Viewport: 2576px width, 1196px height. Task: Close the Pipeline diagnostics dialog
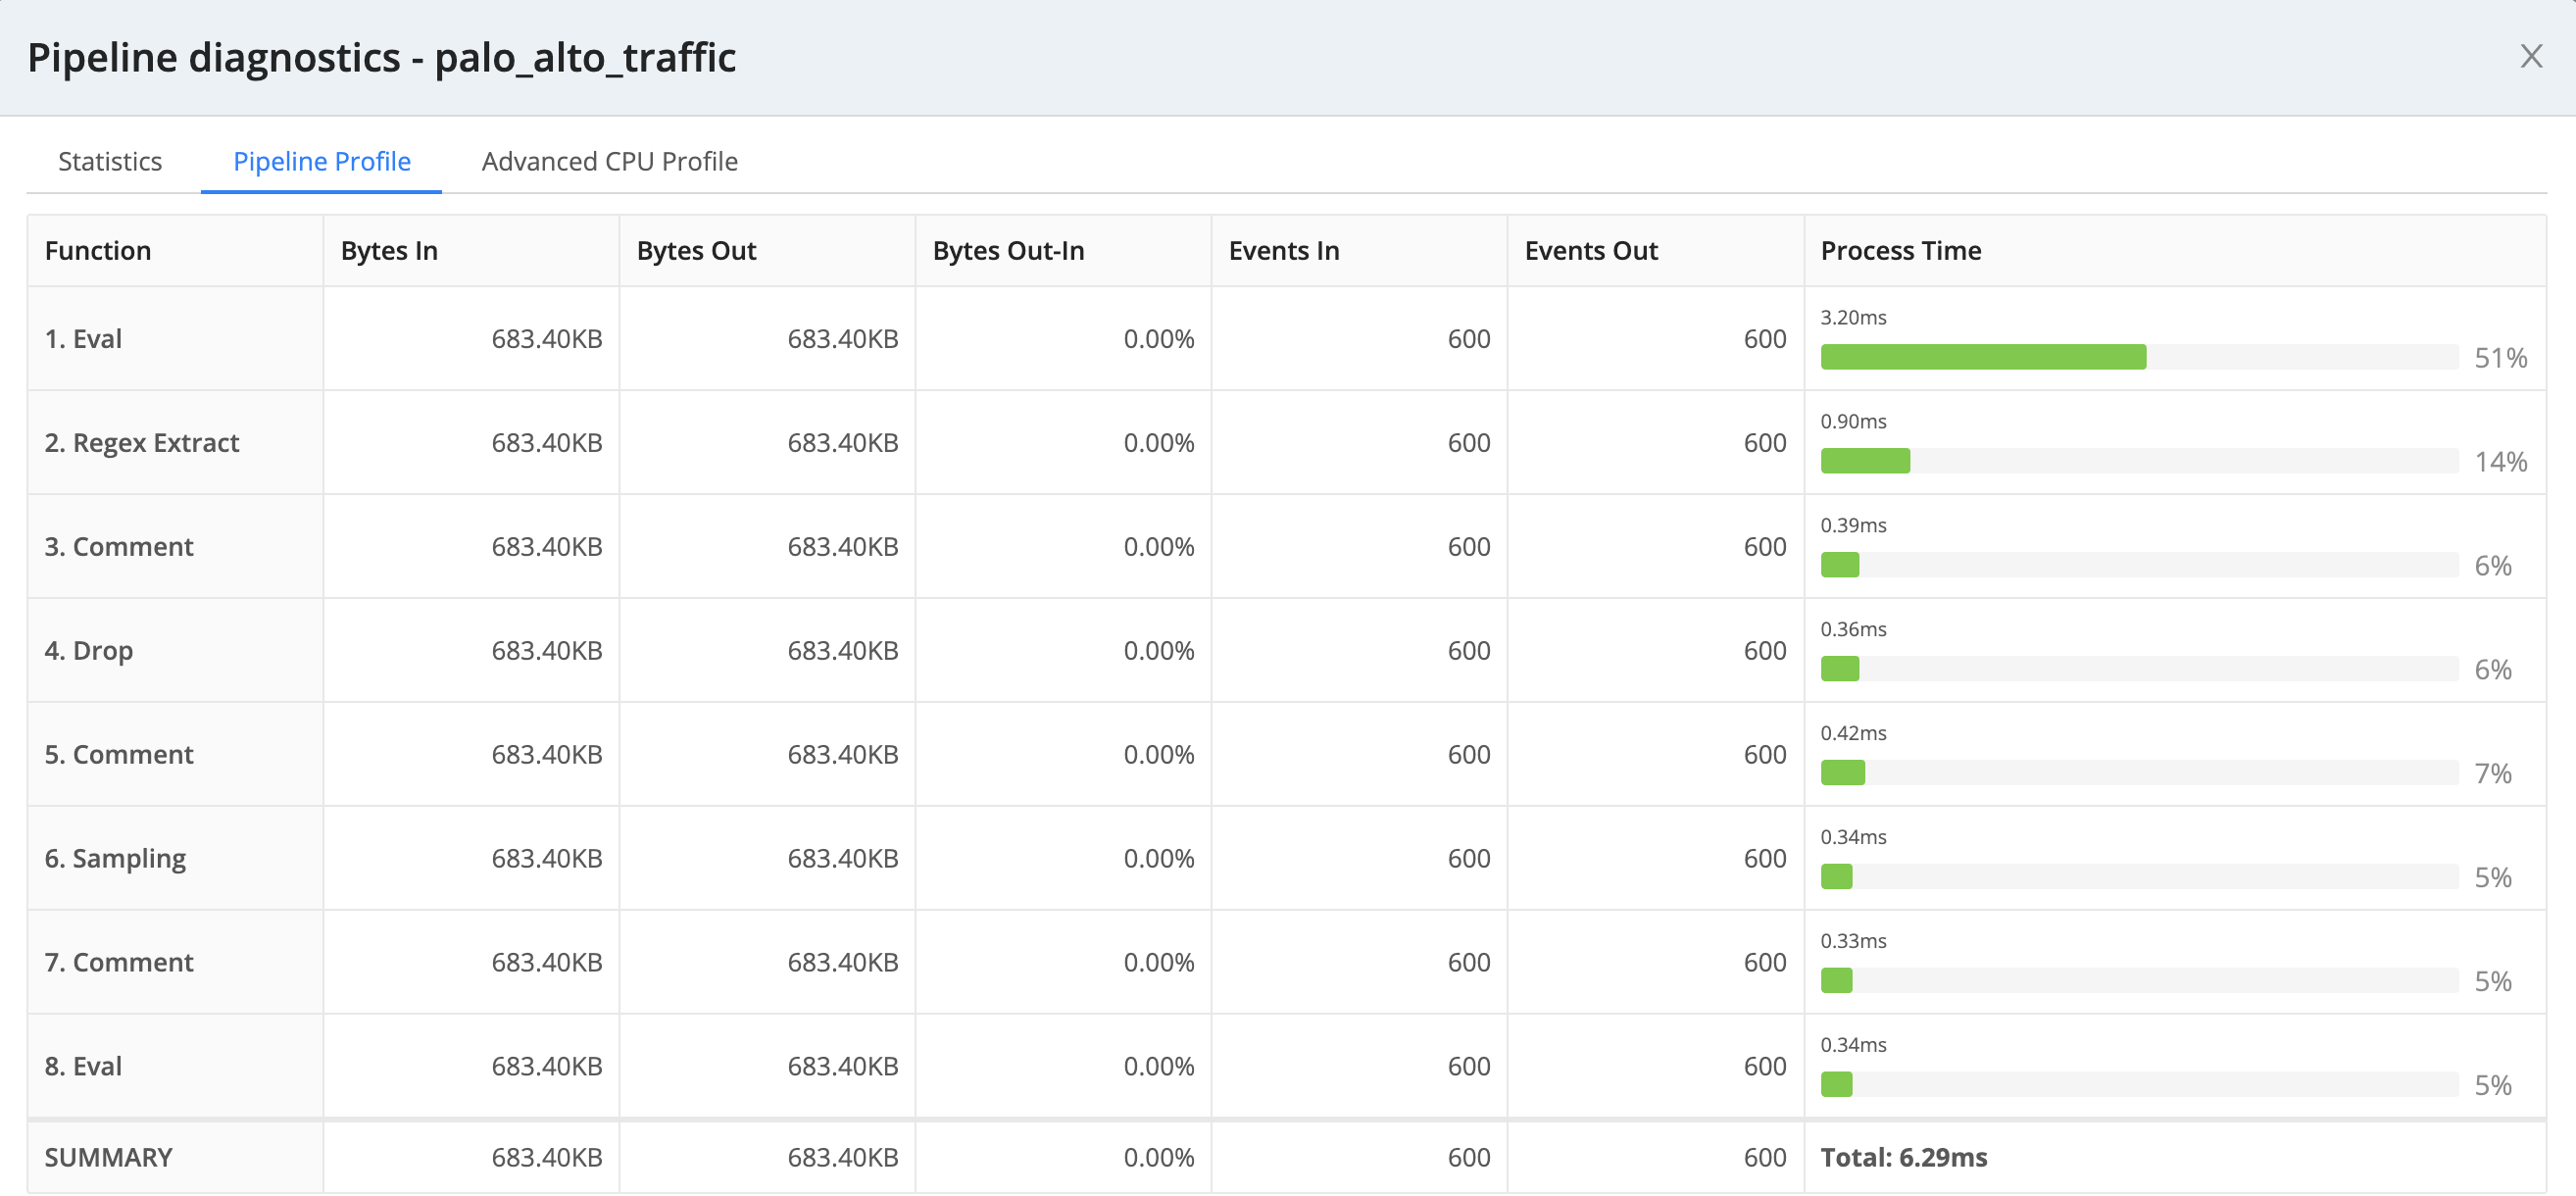(2531, 56)
